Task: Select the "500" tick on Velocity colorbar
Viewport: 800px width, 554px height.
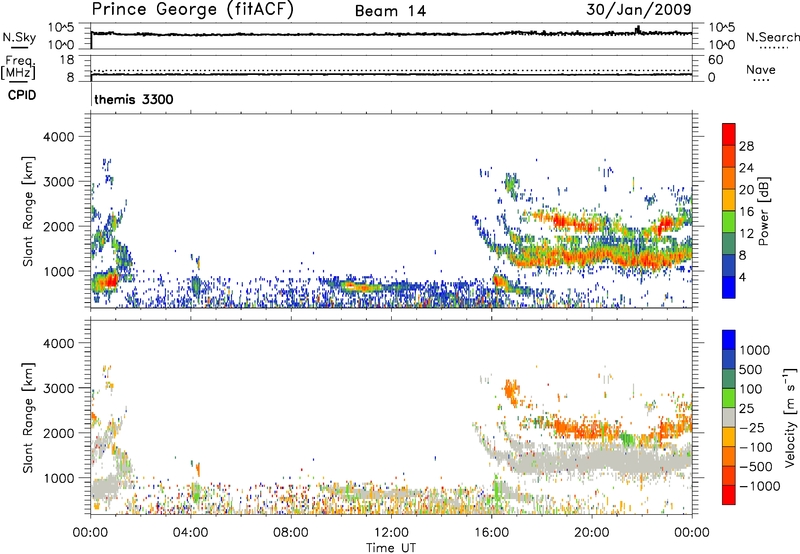Action: pos(751,370)
